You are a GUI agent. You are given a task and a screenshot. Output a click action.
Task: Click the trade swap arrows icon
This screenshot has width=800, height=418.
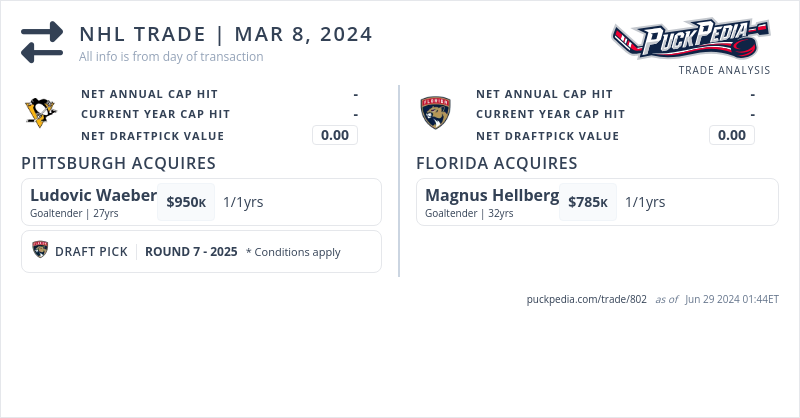(x=42, y=42)
